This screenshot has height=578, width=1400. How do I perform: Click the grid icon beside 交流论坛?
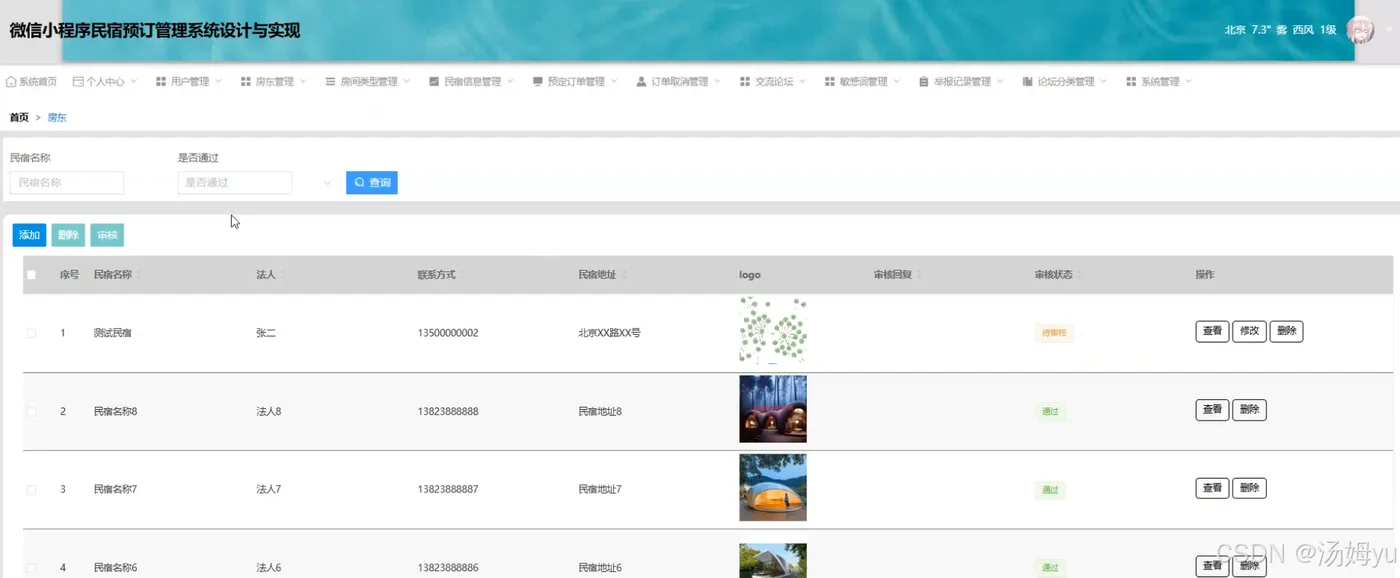click(x=745, y=82)
